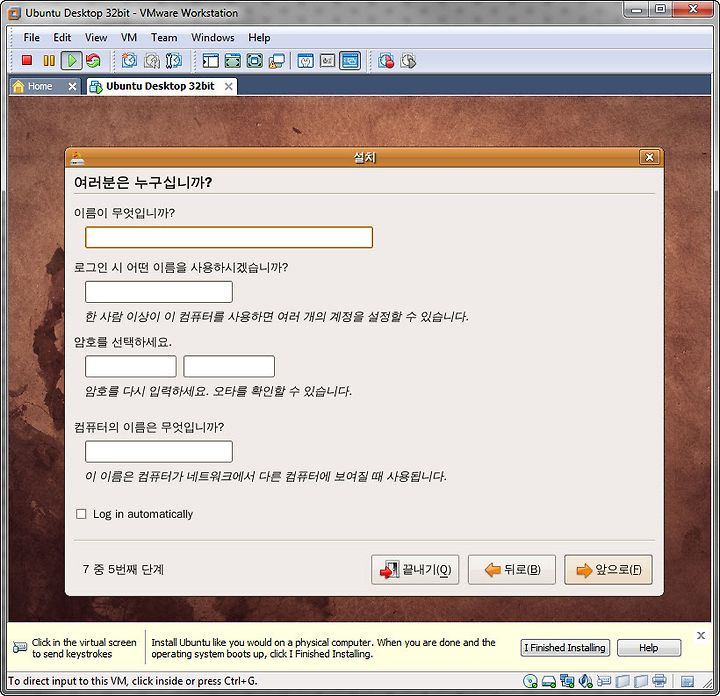Show the appliance view icon
720x696 pixels.
(x=327, y=61)
